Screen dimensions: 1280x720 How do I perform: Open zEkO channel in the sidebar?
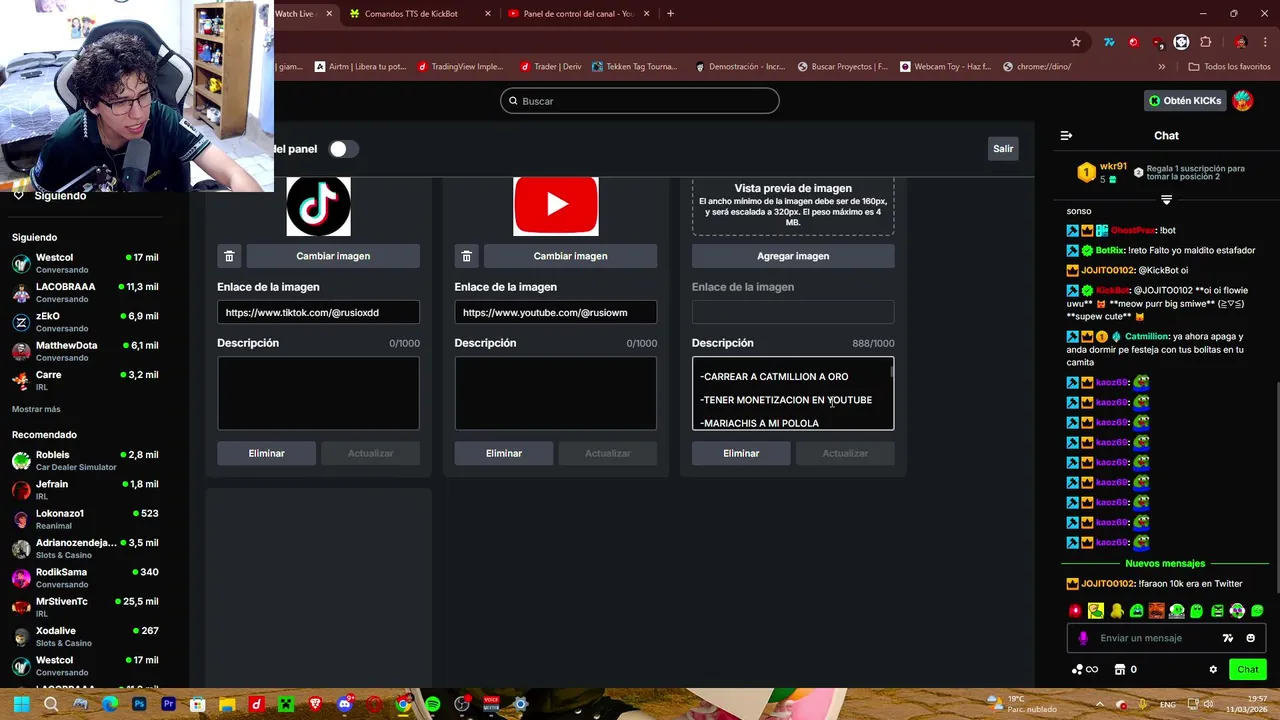point(85,321)
